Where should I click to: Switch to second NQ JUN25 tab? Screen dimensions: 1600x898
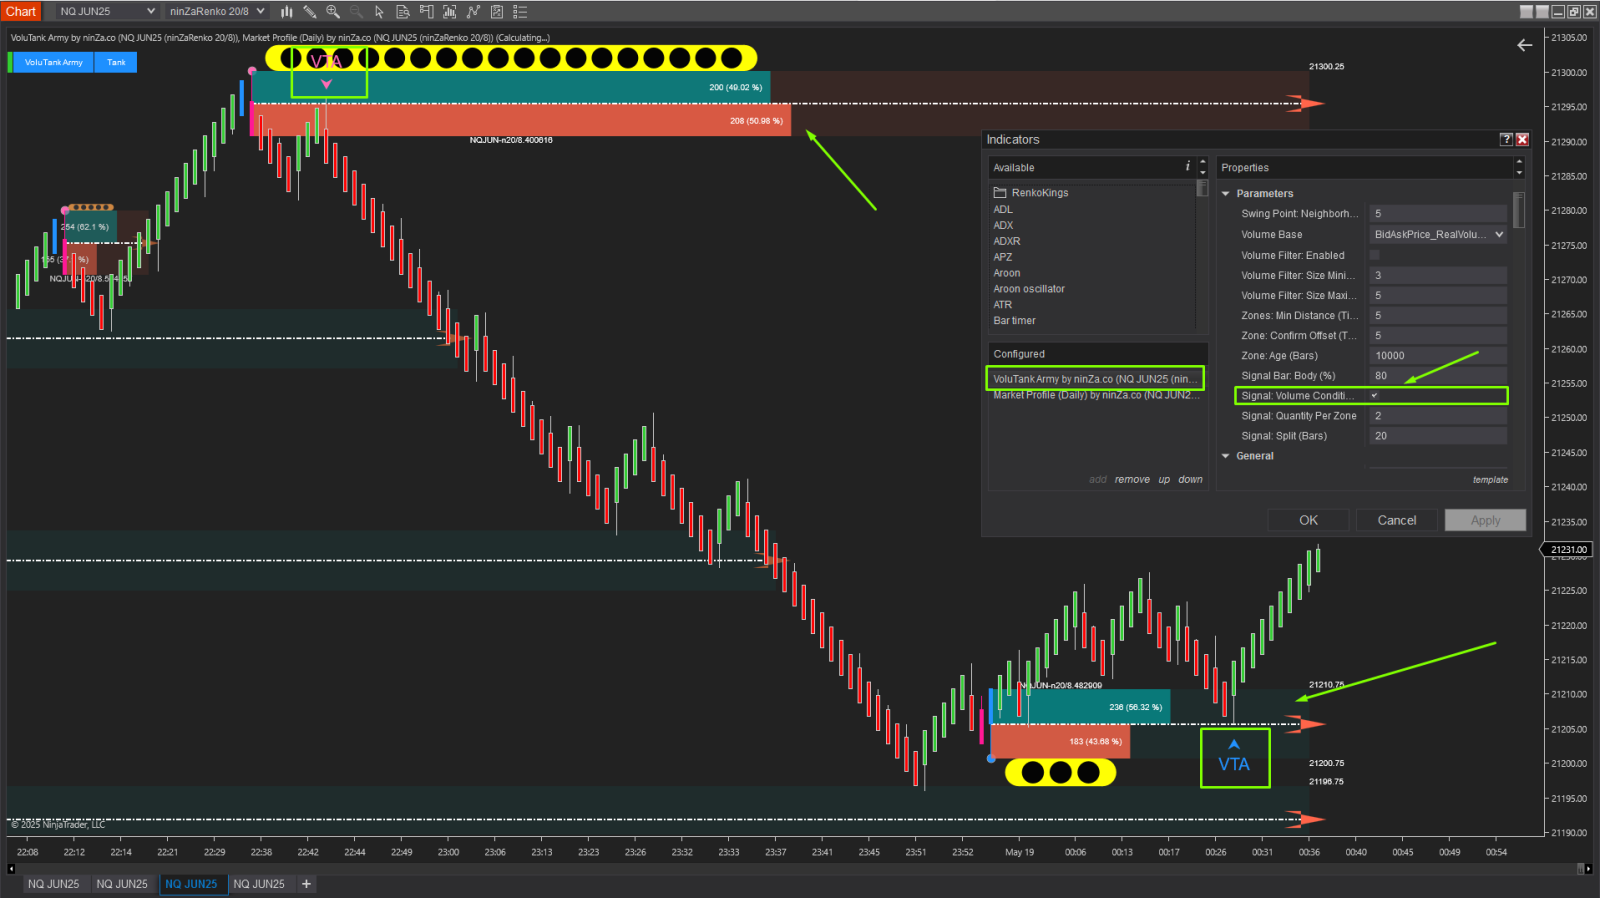(x=122, y=884)
